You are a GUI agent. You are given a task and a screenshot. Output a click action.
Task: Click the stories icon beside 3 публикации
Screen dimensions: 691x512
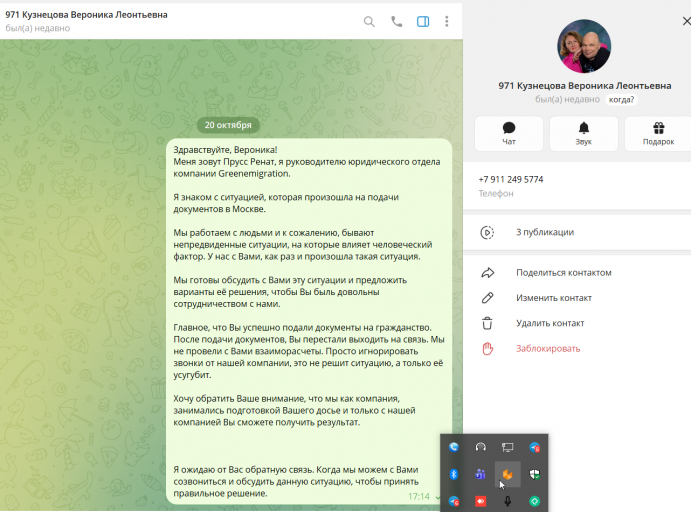(x=487, y=232)
